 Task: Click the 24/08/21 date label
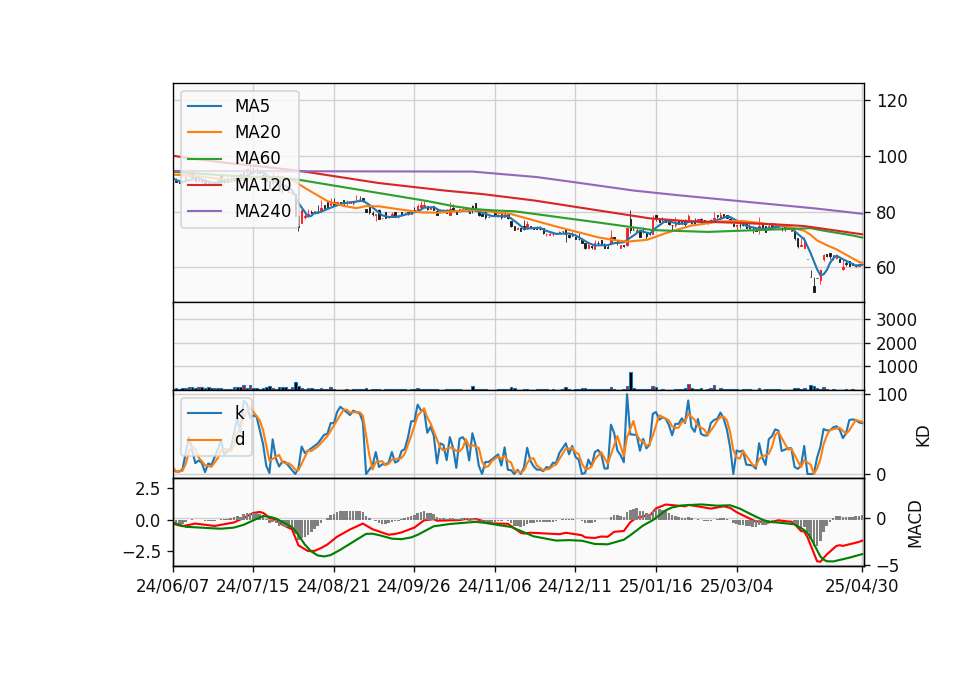(x=334, y=586)
